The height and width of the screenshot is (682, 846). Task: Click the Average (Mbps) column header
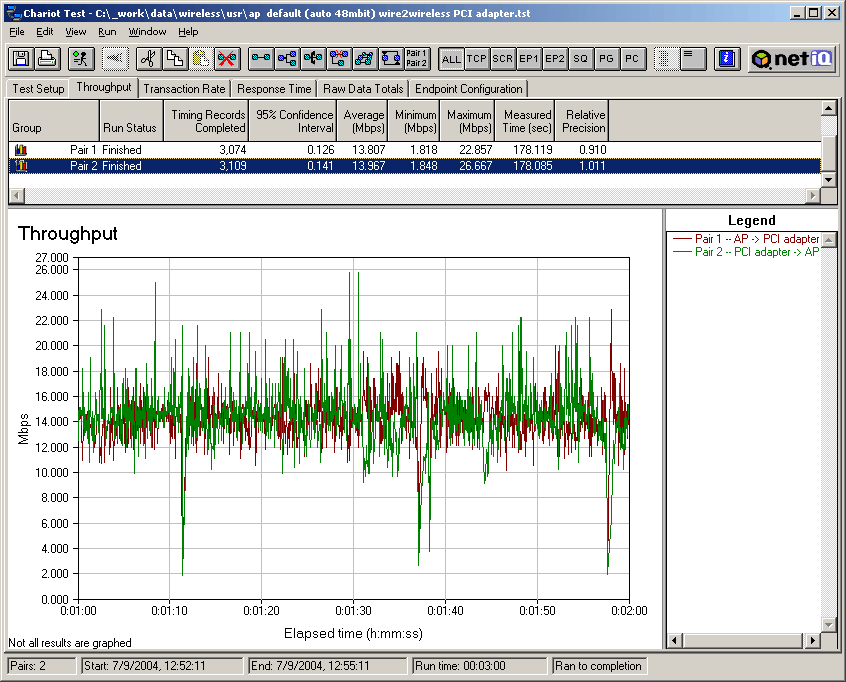[362, 121]
